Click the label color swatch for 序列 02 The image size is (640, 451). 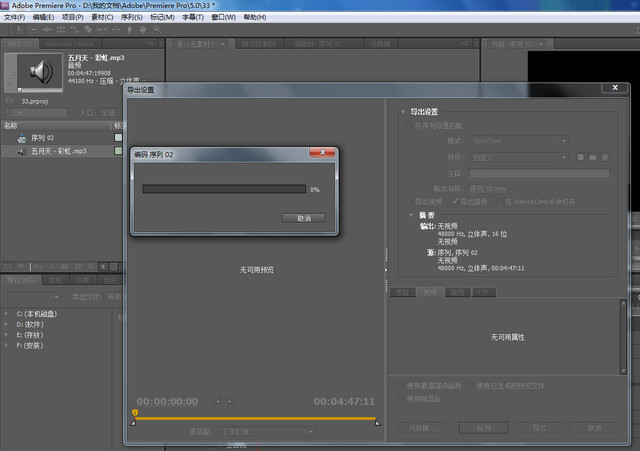118,138
